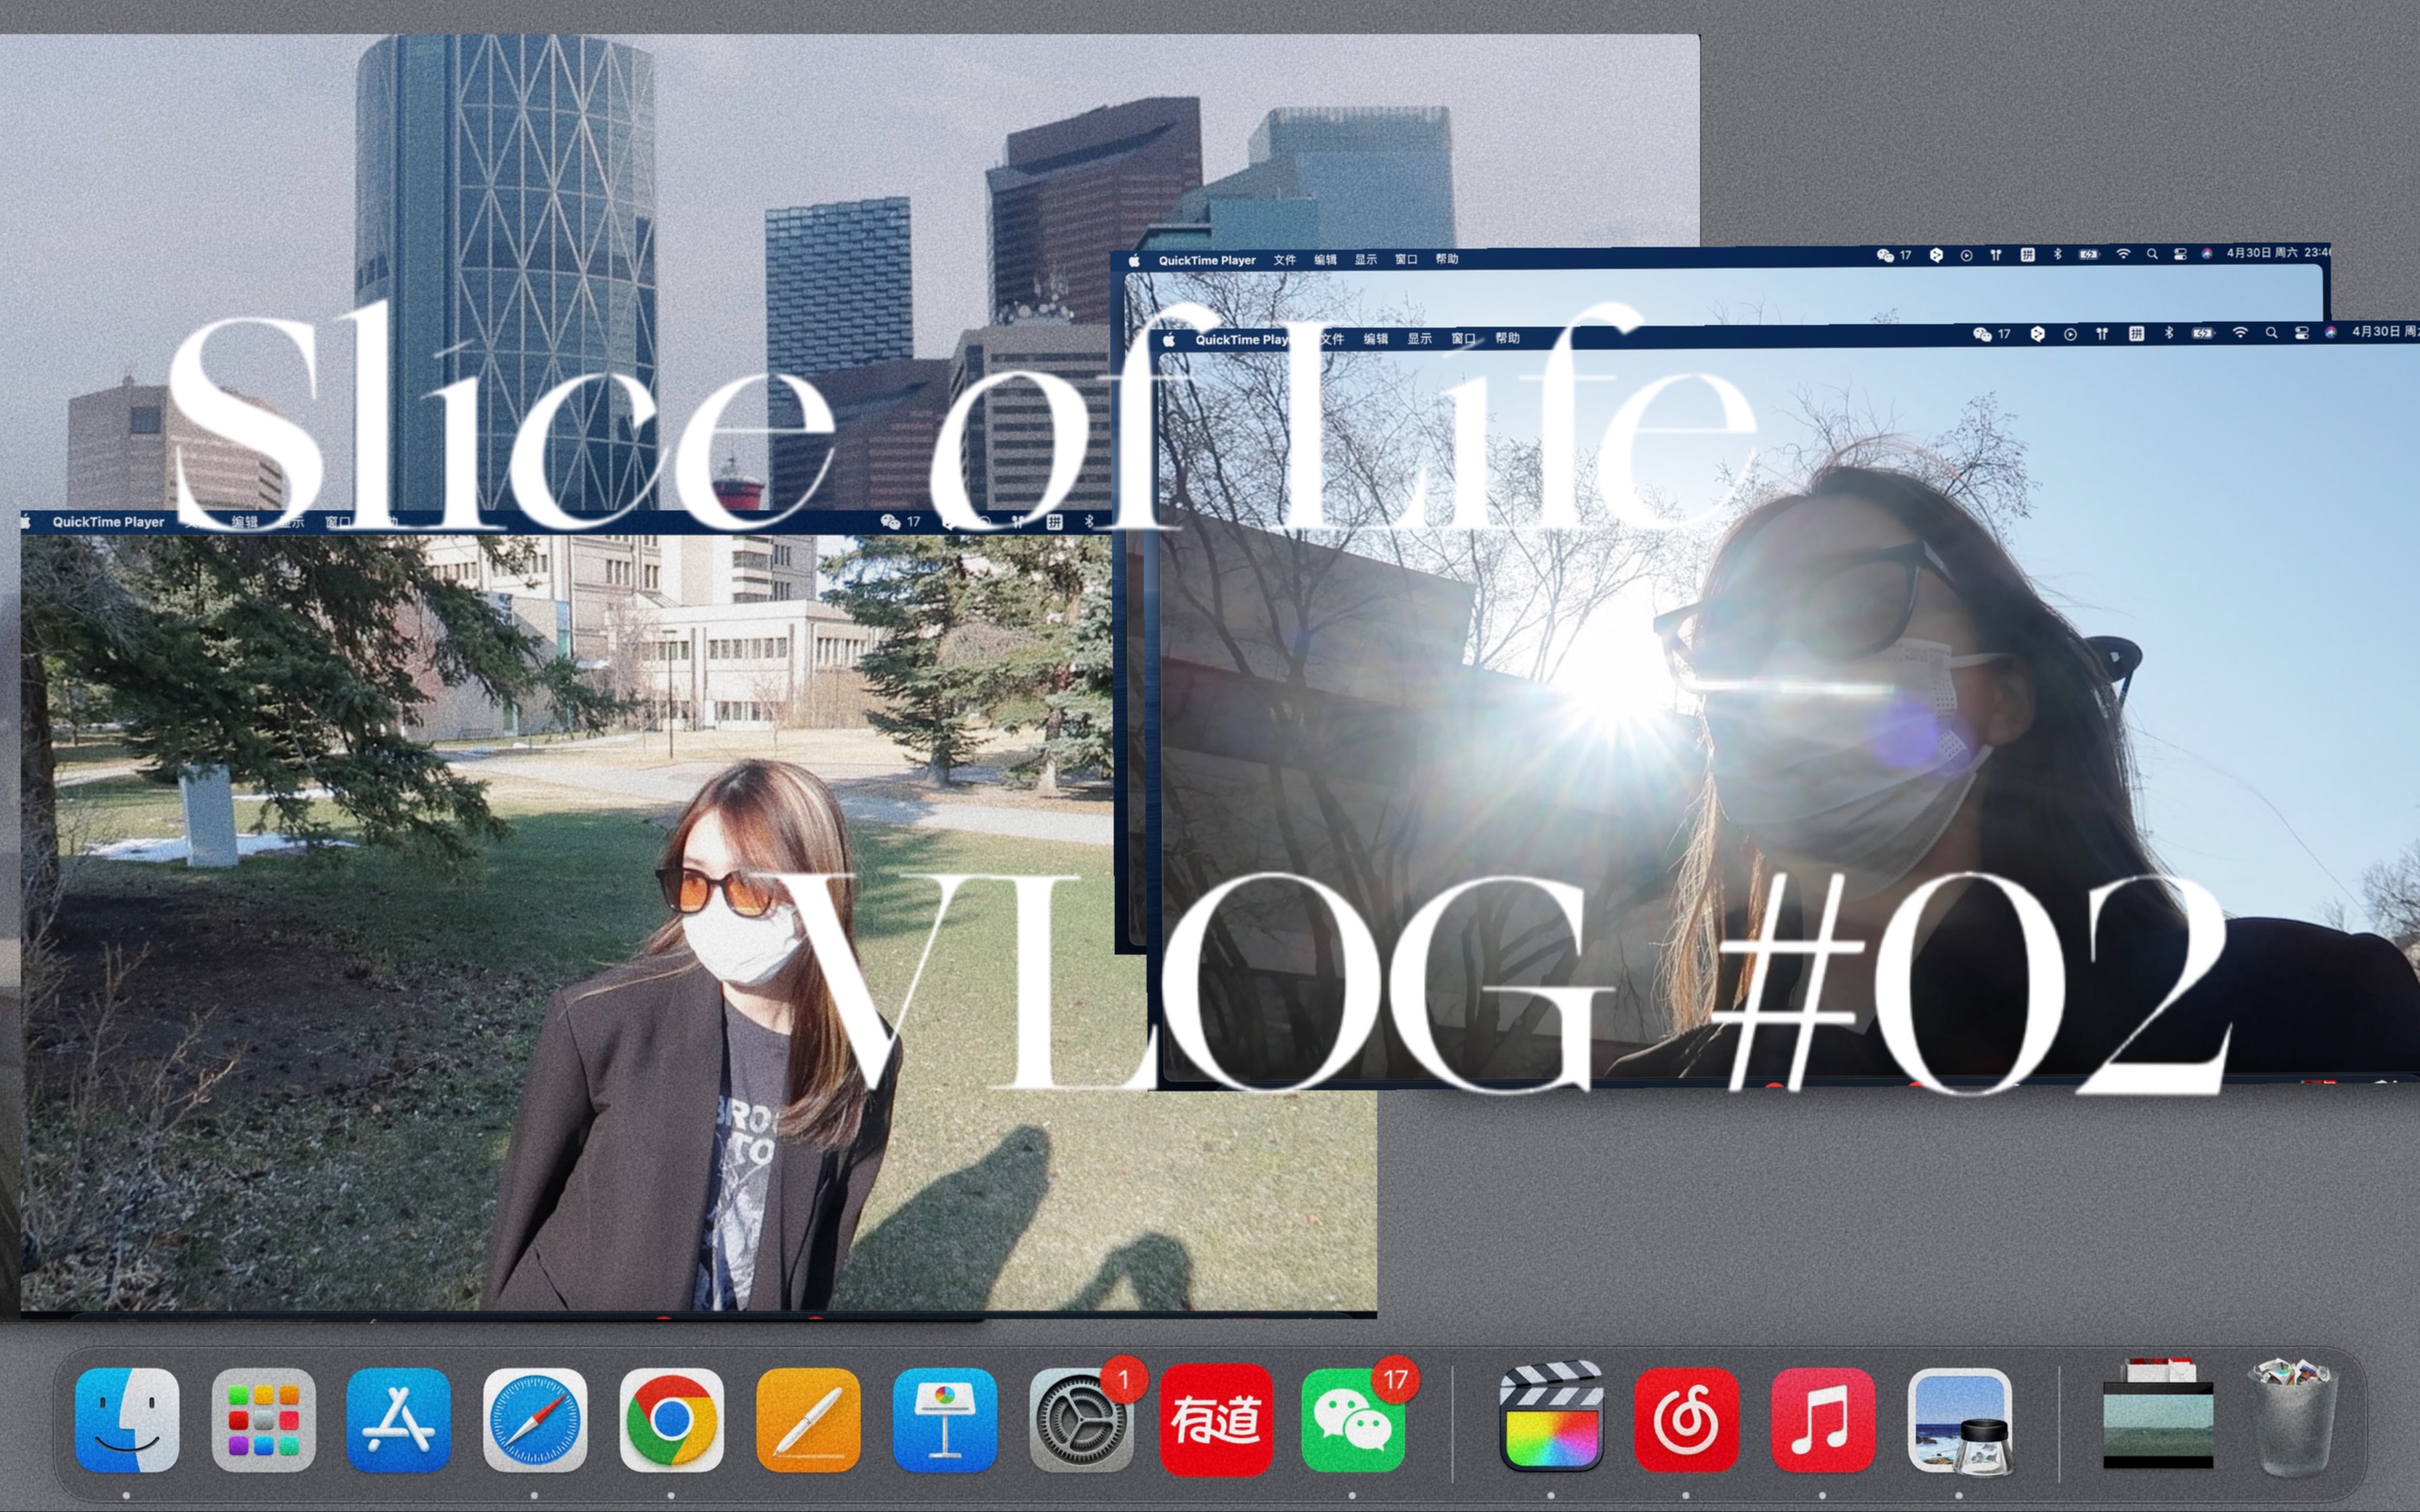Click Wi-Fi icon in front selfie window menu bar
Viewport: 2420px width, 1512px height.
click(x=2240, y=333)
